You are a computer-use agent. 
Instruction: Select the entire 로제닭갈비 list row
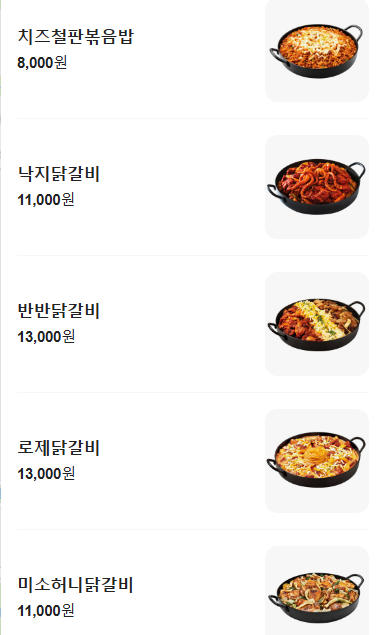193,460
